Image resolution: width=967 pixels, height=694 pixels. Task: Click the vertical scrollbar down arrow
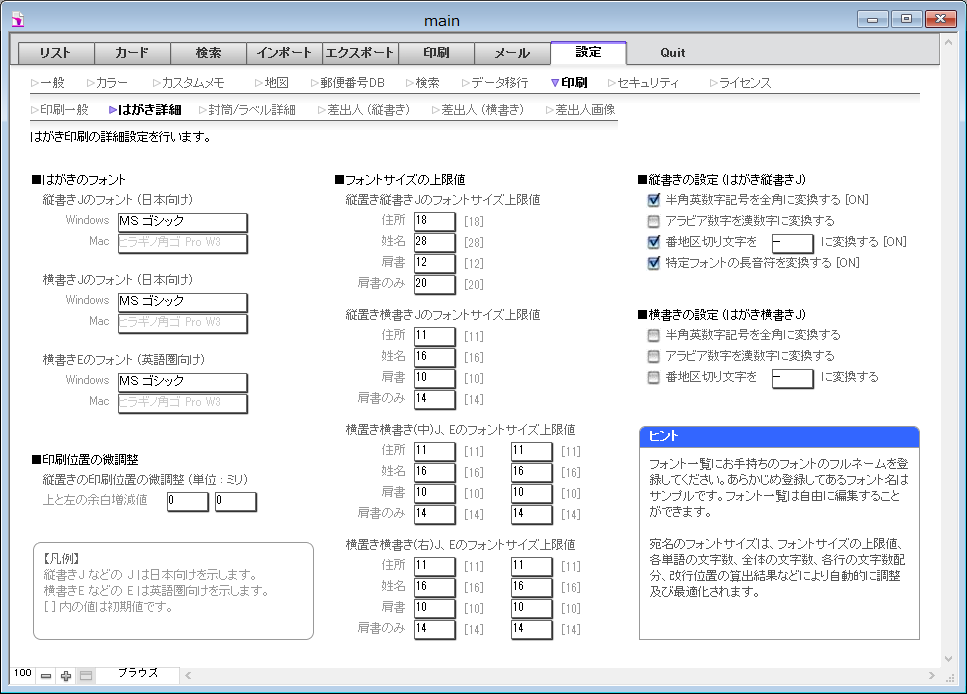pyautogui.click(x=950, y=658)
